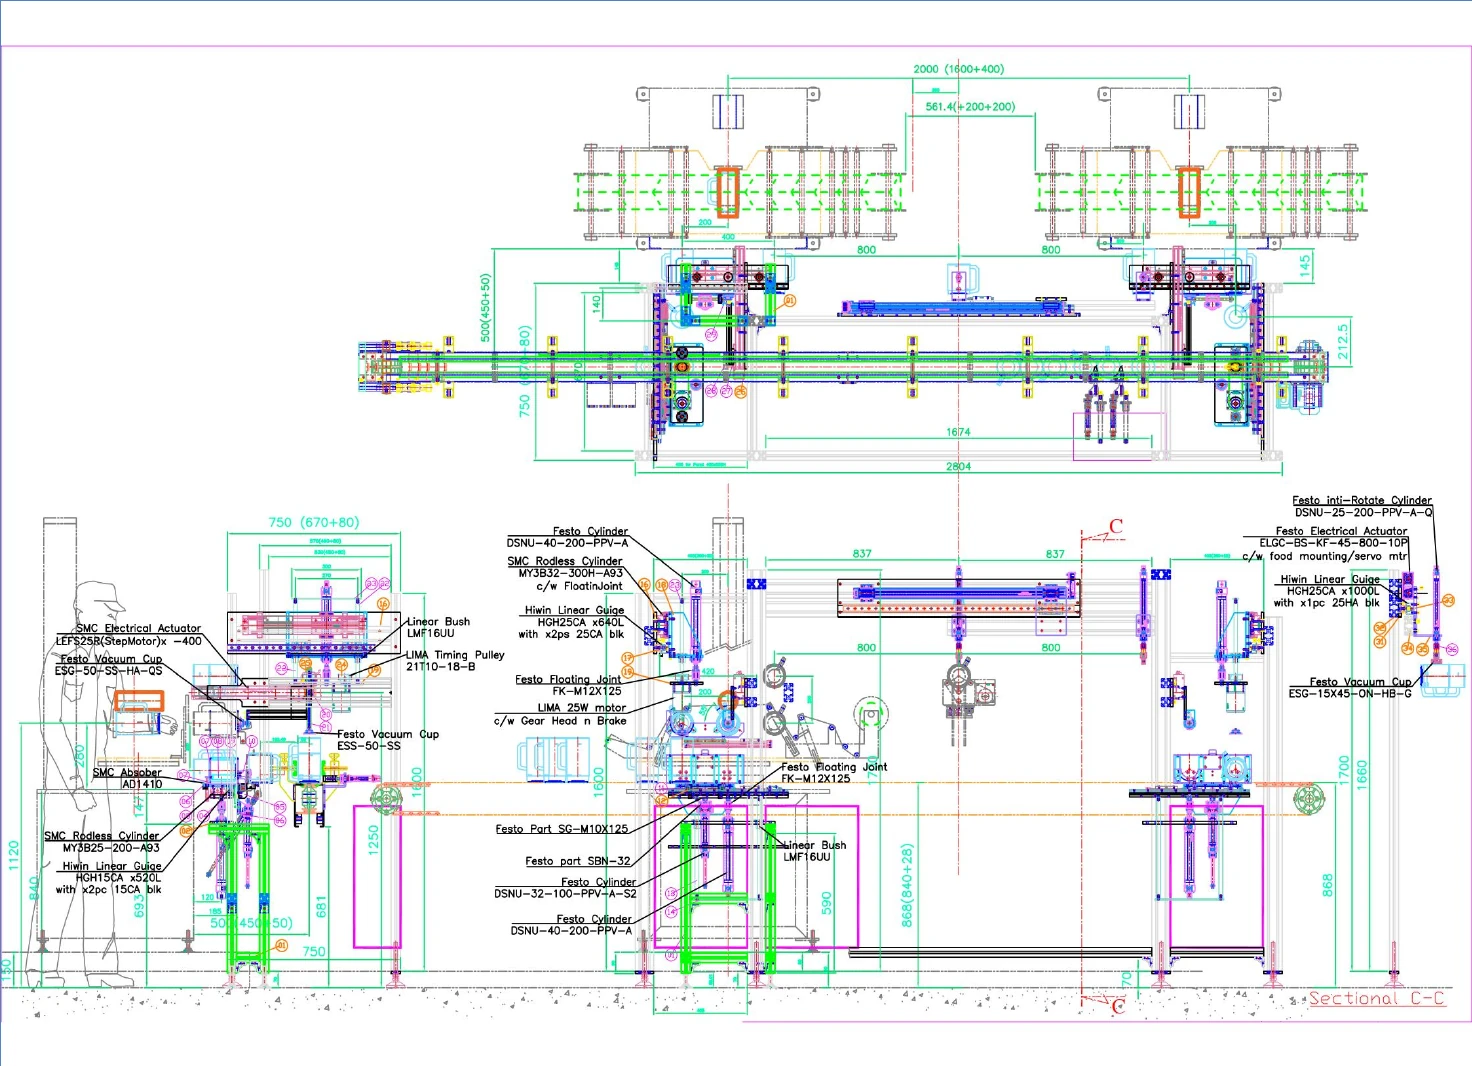Click the '681' vertical dimension text

point(321,907)
